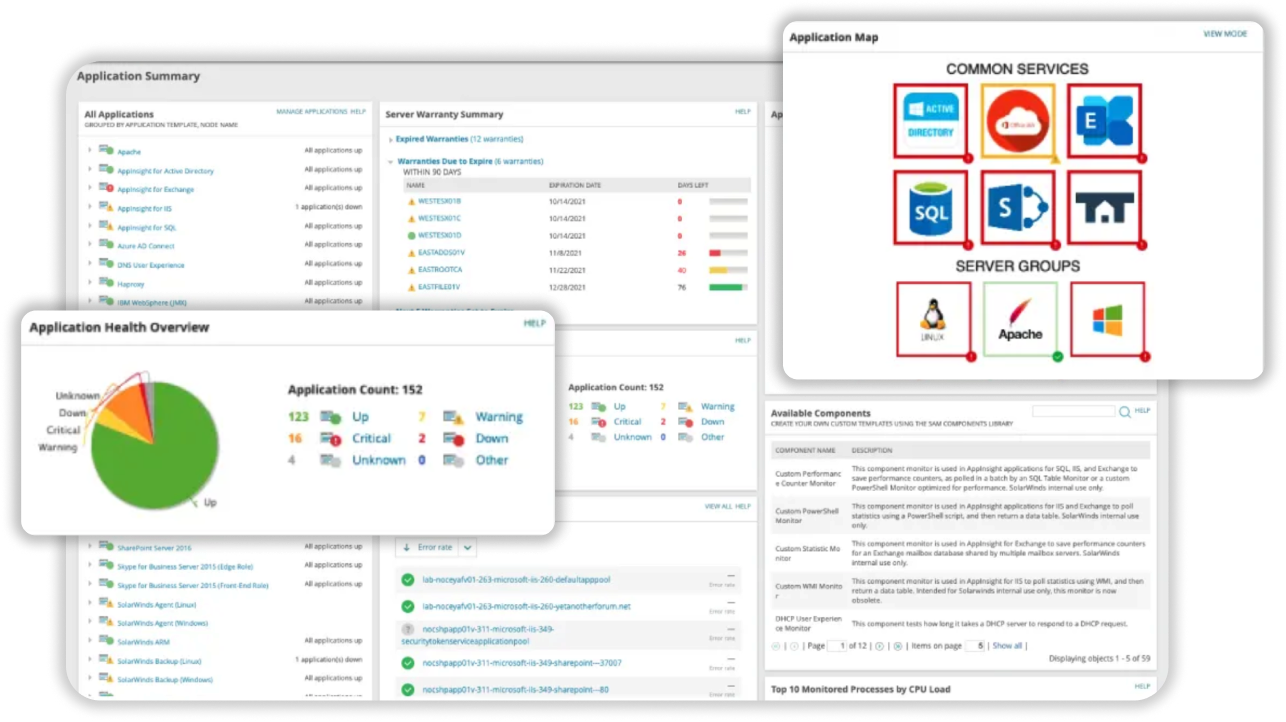The width and height of the screenshot is (1286, 722).
Task: Click the Custom PowerShell Monitor component name
Action: point(806,516)
